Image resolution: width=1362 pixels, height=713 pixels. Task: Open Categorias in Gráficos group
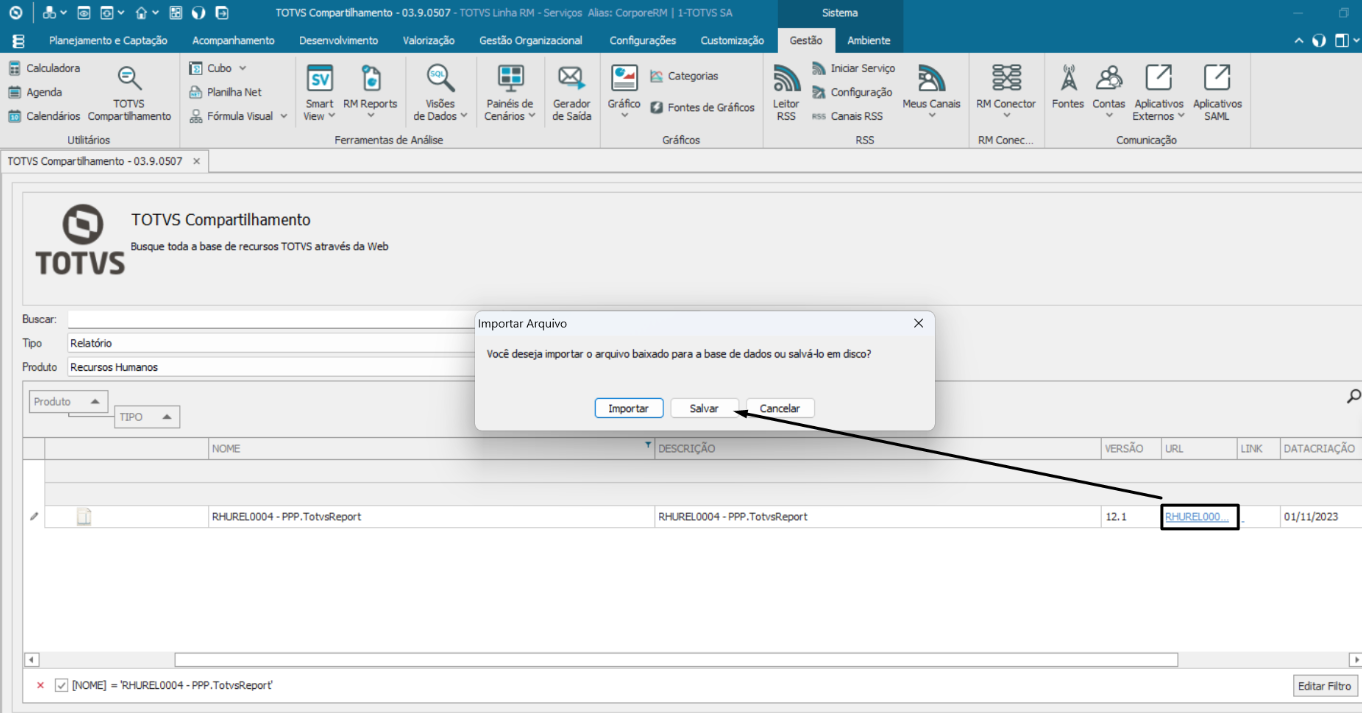click(x=684, y=76)
